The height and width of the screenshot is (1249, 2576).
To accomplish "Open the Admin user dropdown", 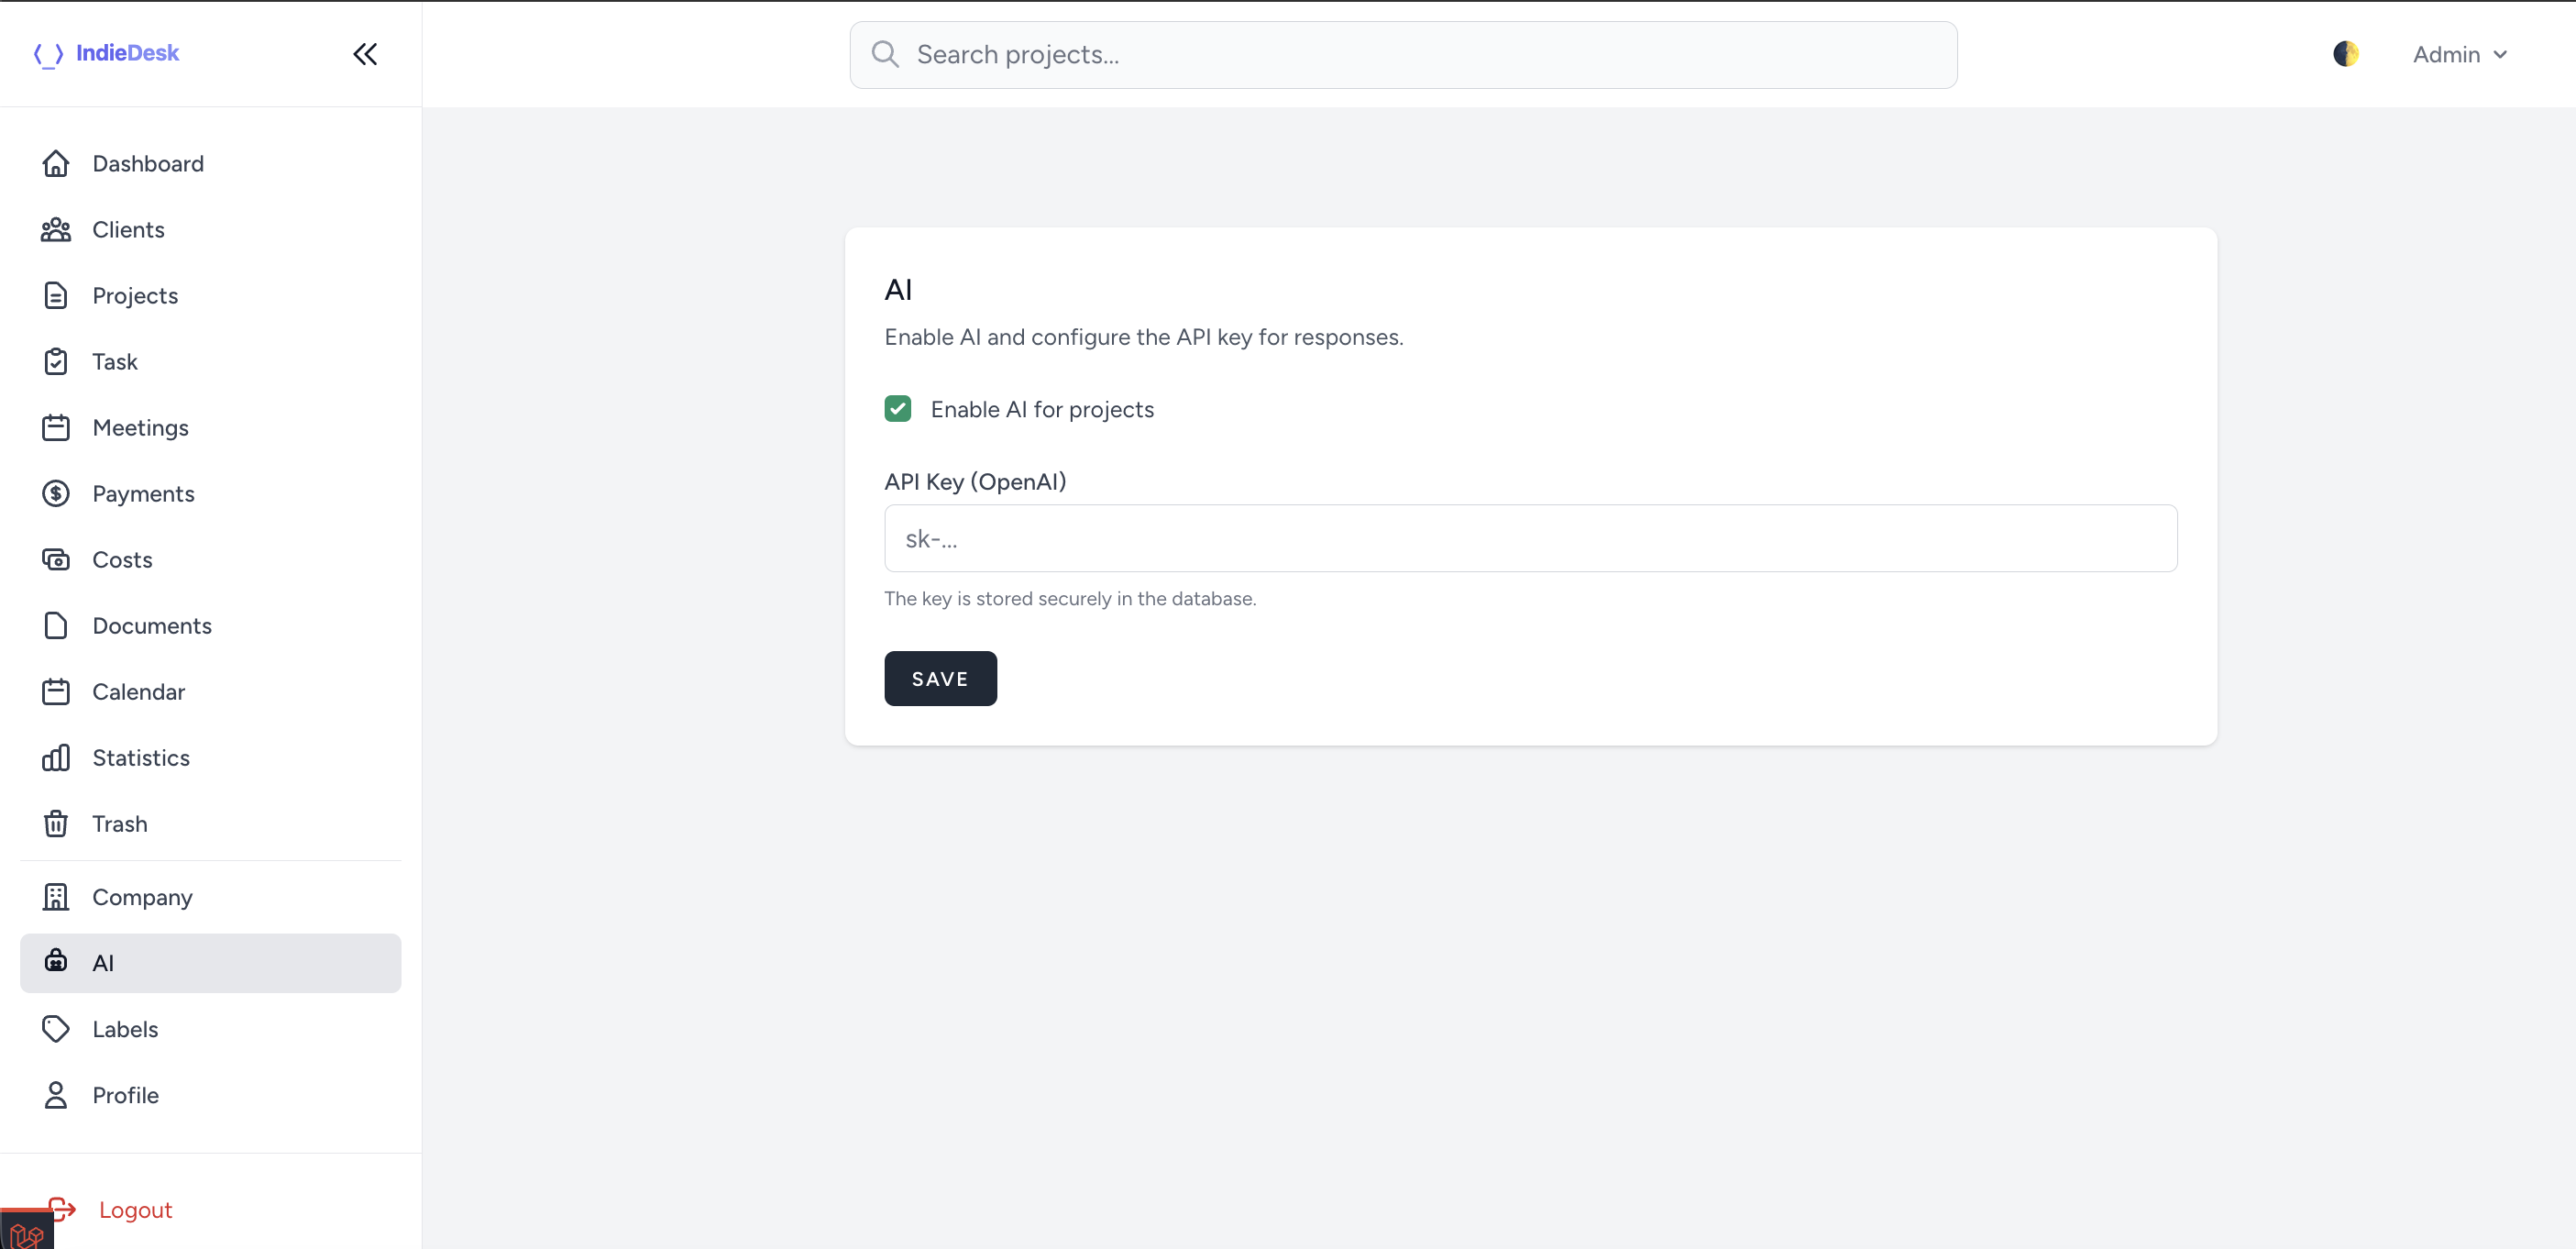I will (2459, 54).
